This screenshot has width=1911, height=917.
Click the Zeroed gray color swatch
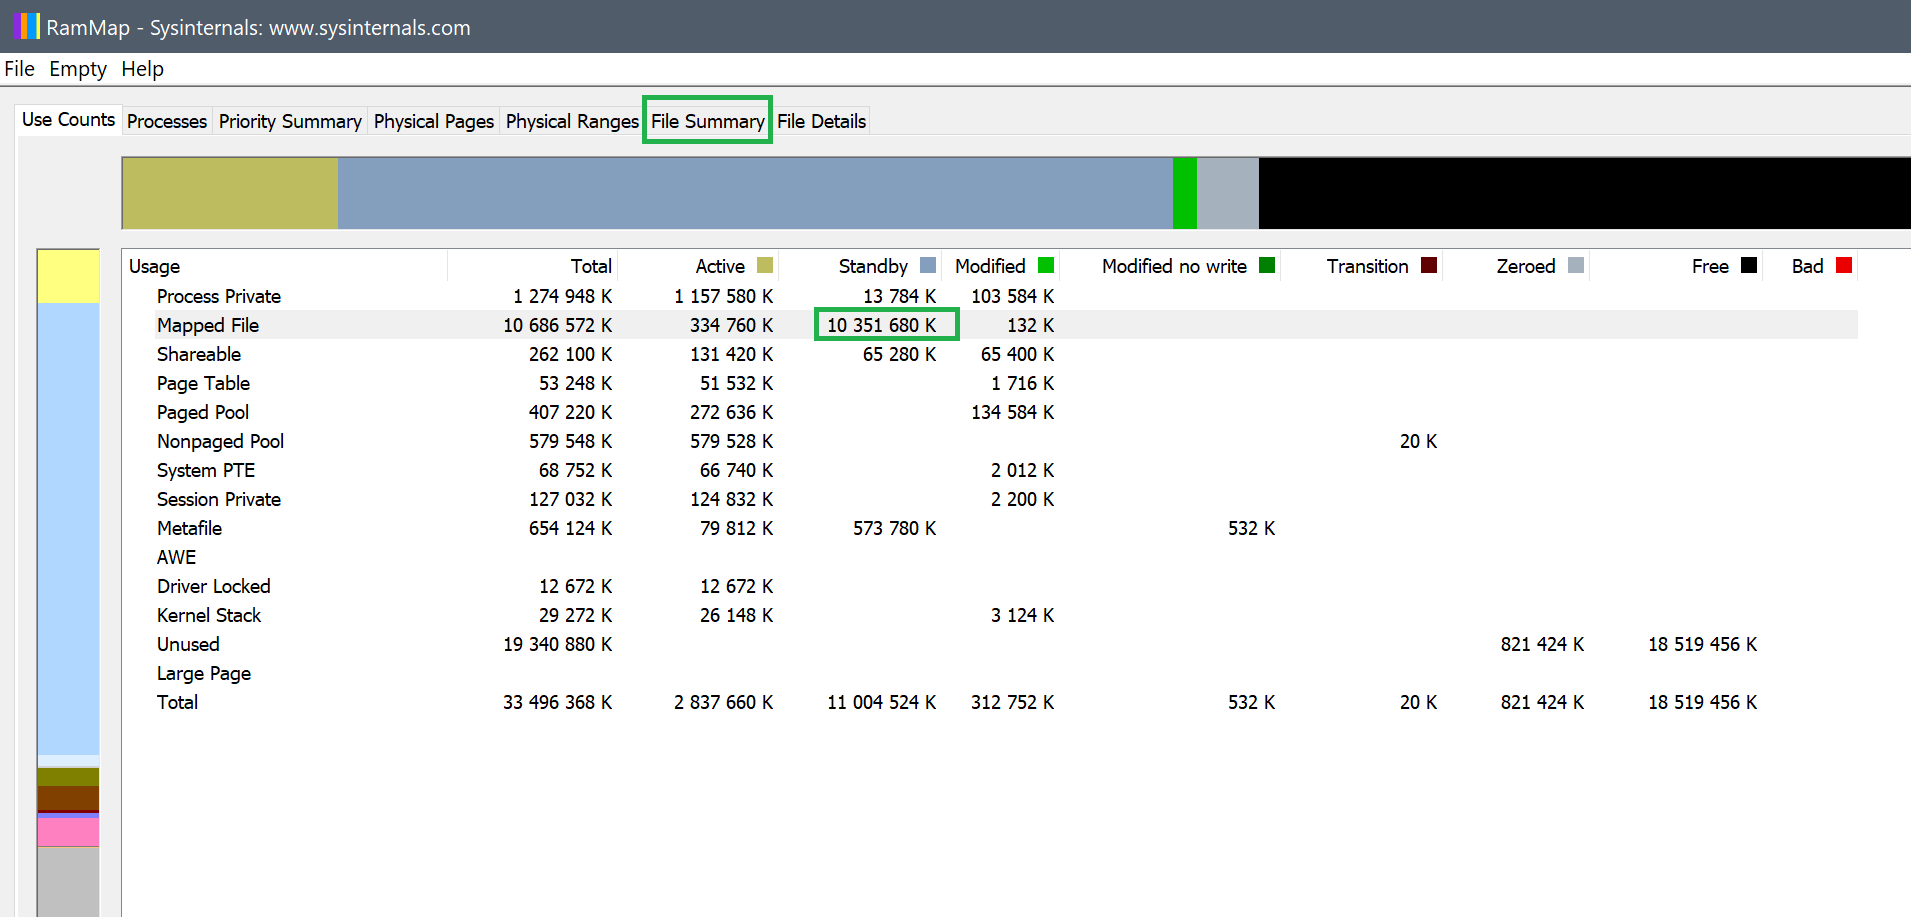[x=1576, y=265]
